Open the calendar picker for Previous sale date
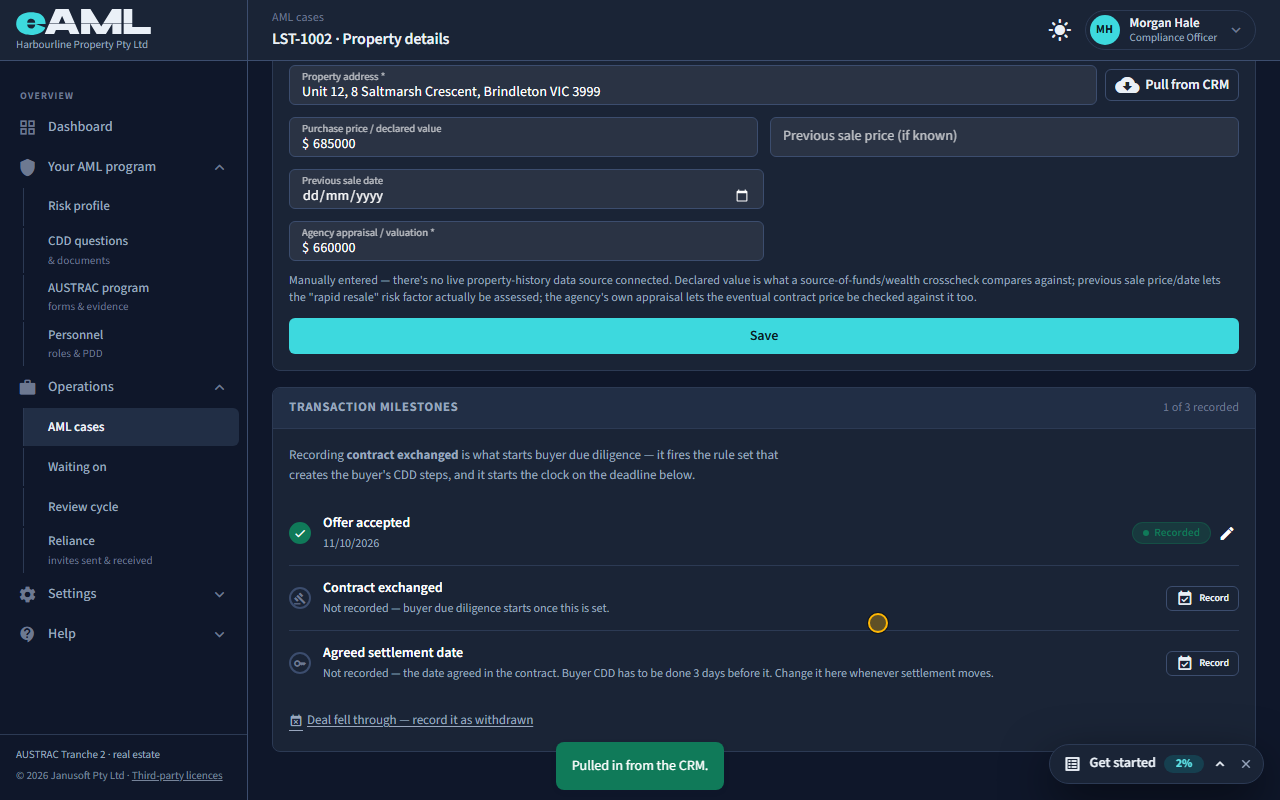The height and width of the screenshot is (800, 1280). [x=742, y=196]
